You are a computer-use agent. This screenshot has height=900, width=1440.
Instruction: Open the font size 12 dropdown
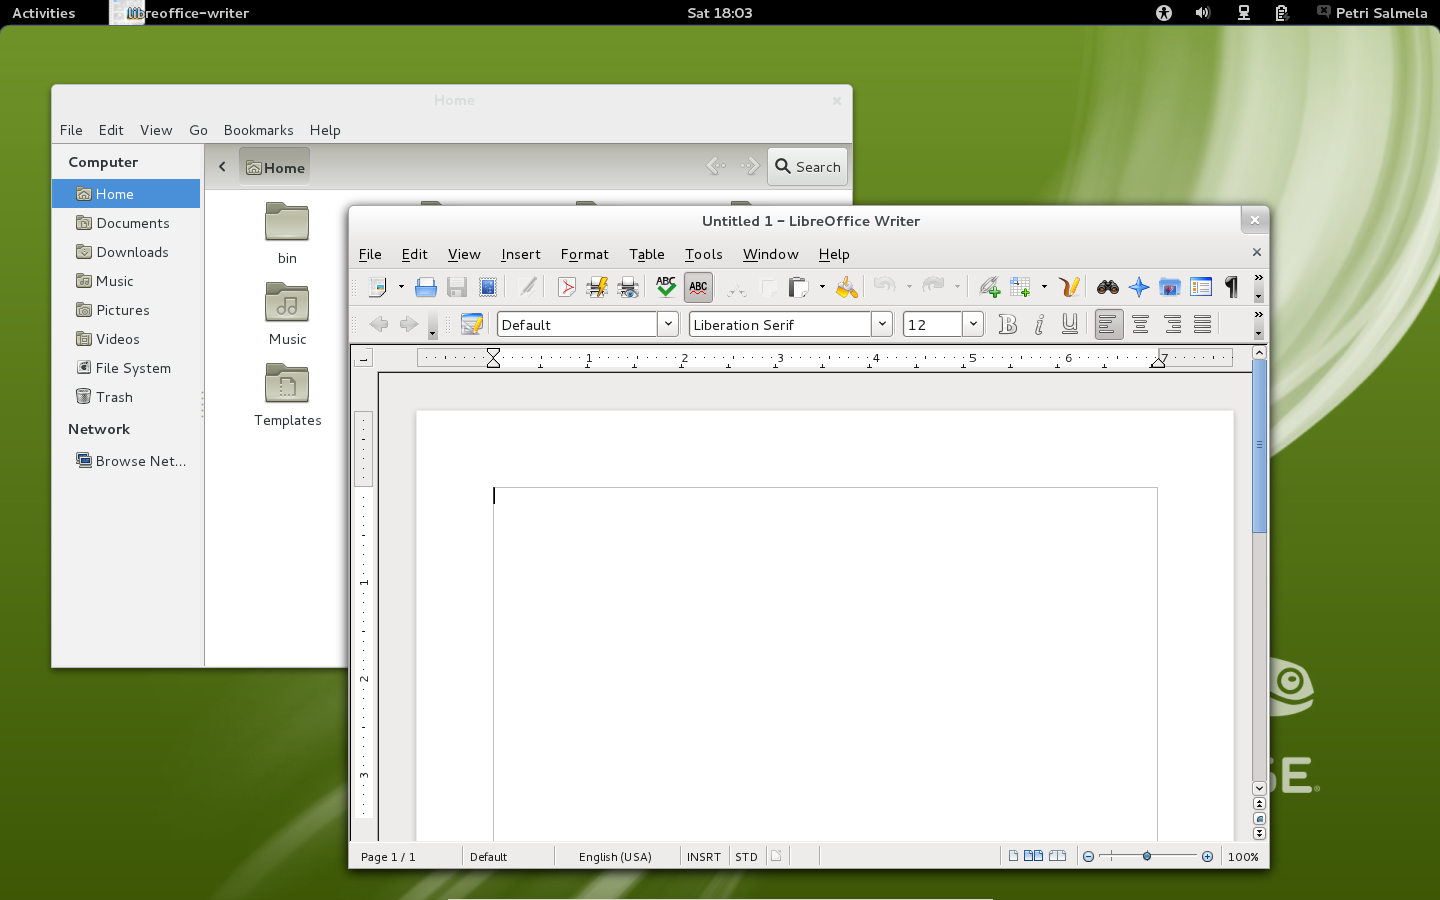(973, 324)
